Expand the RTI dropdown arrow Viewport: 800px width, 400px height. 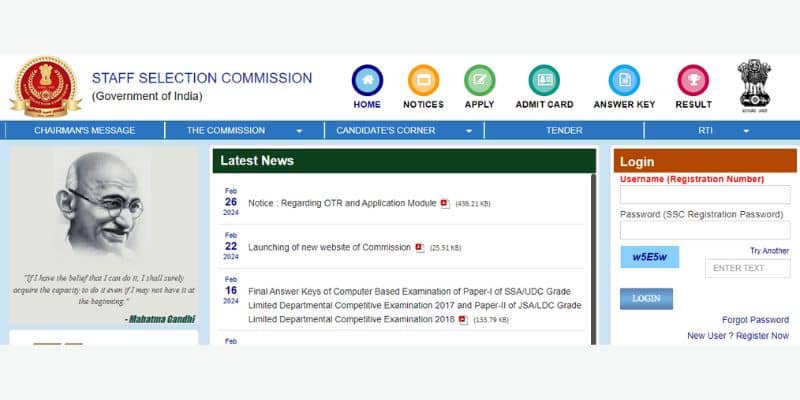pos(746,132)
